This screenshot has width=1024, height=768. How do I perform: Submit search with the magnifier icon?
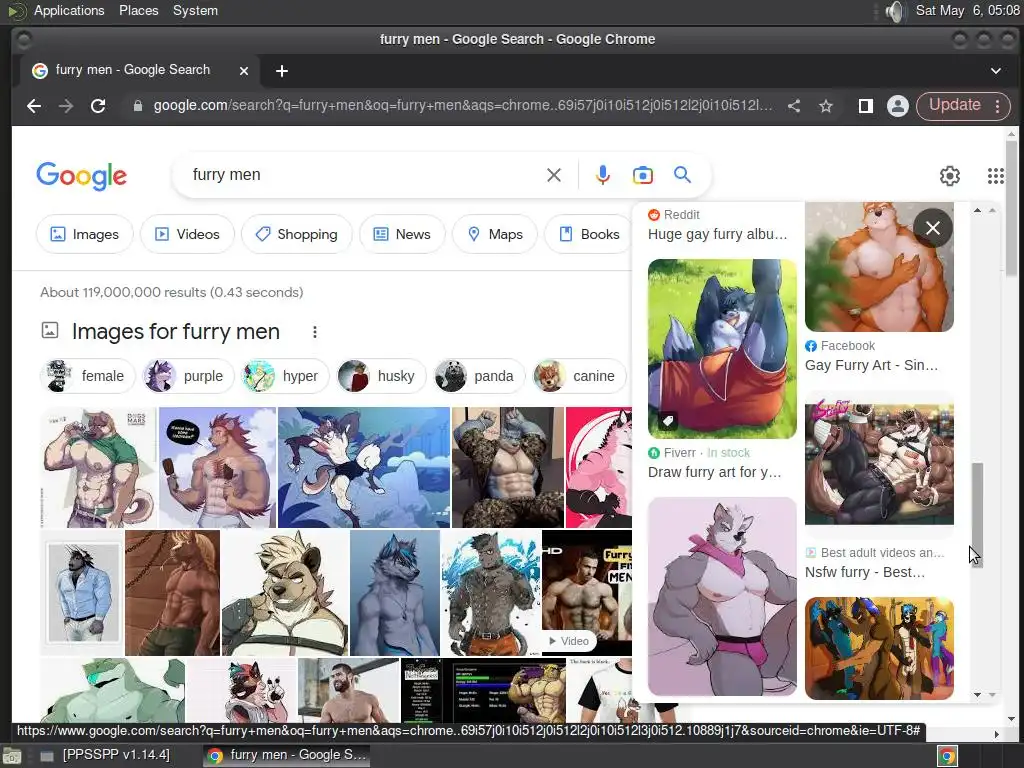[682, 175]
